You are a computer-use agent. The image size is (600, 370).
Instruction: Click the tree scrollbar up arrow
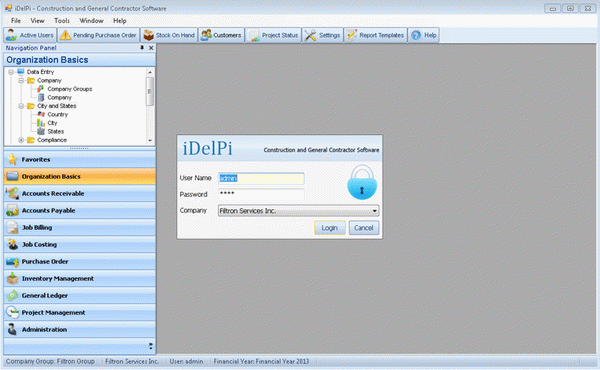click(150, 72)
